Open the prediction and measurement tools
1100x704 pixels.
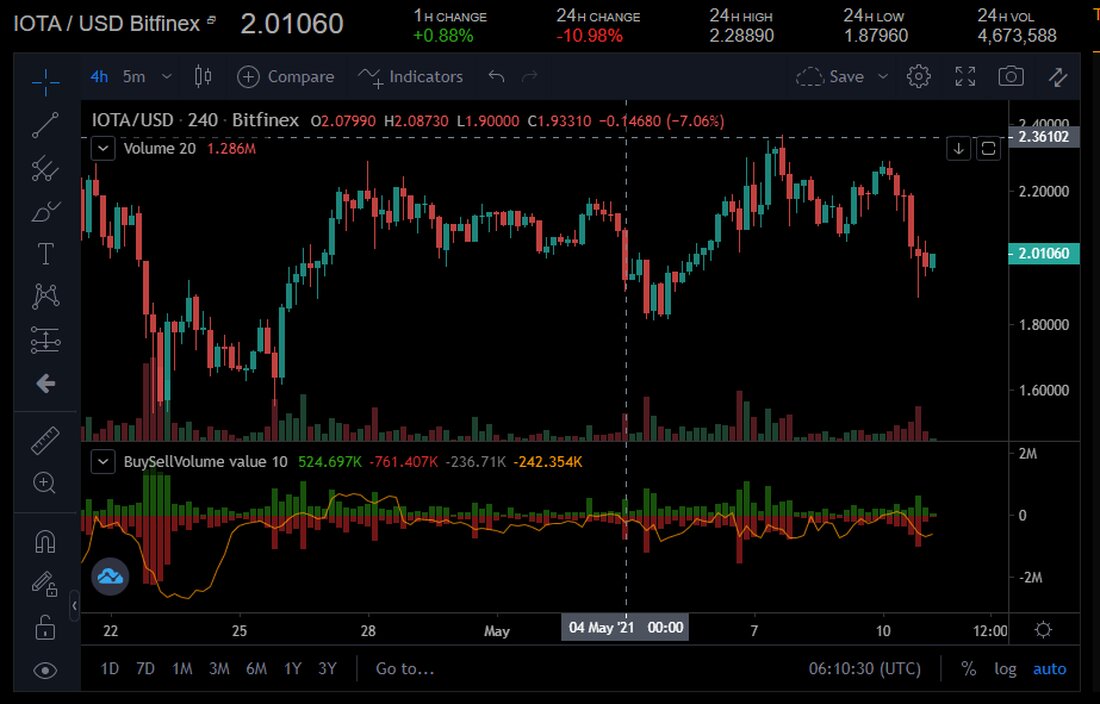tap(46, 340)
